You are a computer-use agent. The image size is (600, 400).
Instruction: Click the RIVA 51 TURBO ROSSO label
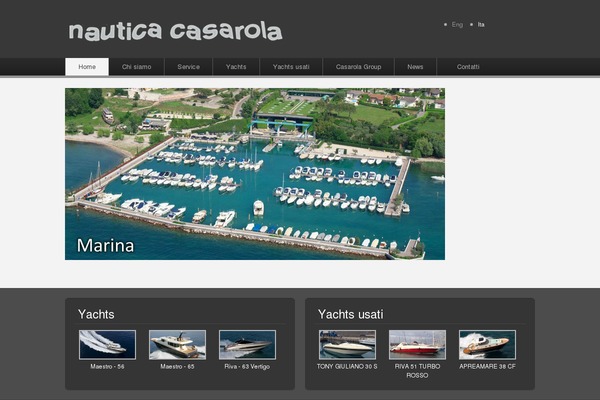pos(417,371)
